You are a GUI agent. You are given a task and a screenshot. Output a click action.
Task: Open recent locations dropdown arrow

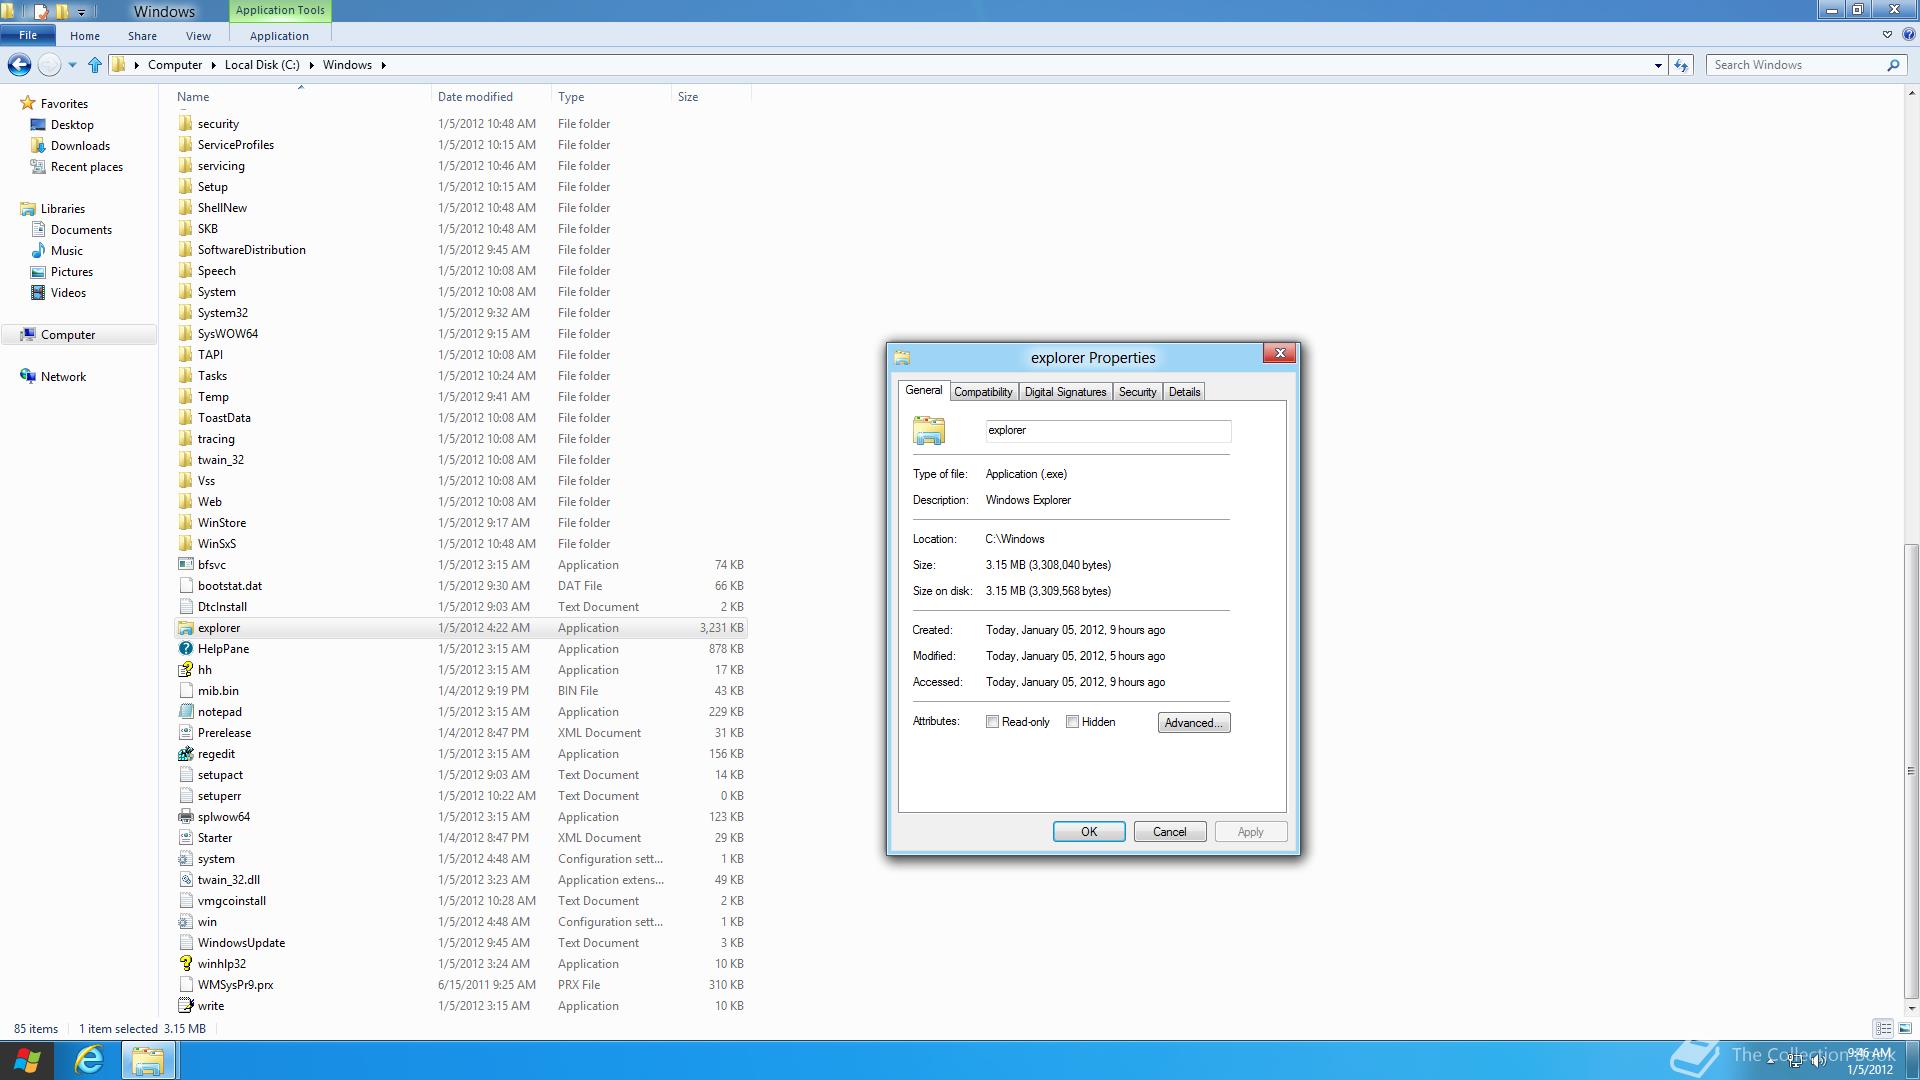pos(72,65)
